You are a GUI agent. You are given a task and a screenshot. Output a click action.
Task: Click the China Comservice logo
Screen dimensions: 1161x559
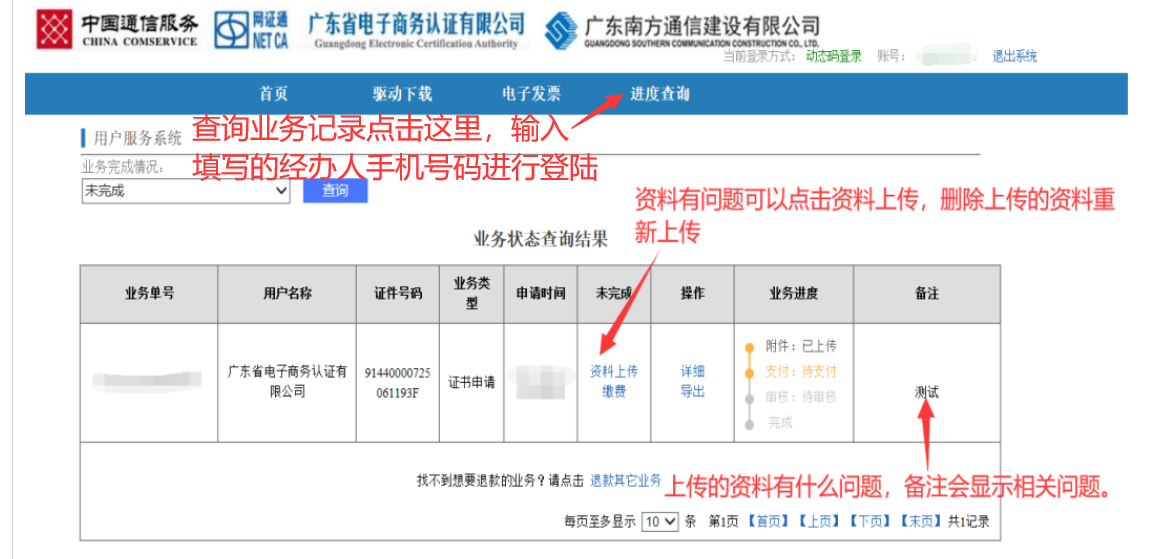point(117,30)
